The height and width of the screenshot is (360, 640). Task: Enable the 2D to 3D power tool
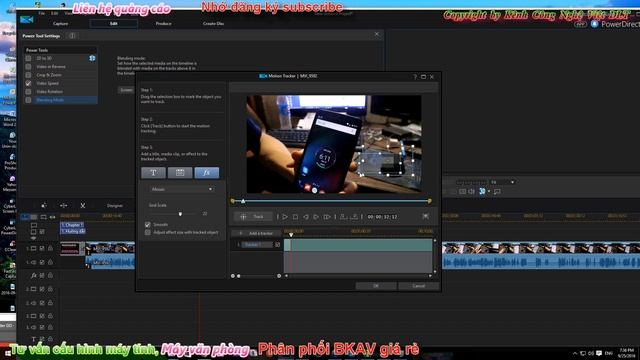pos(28,58)
